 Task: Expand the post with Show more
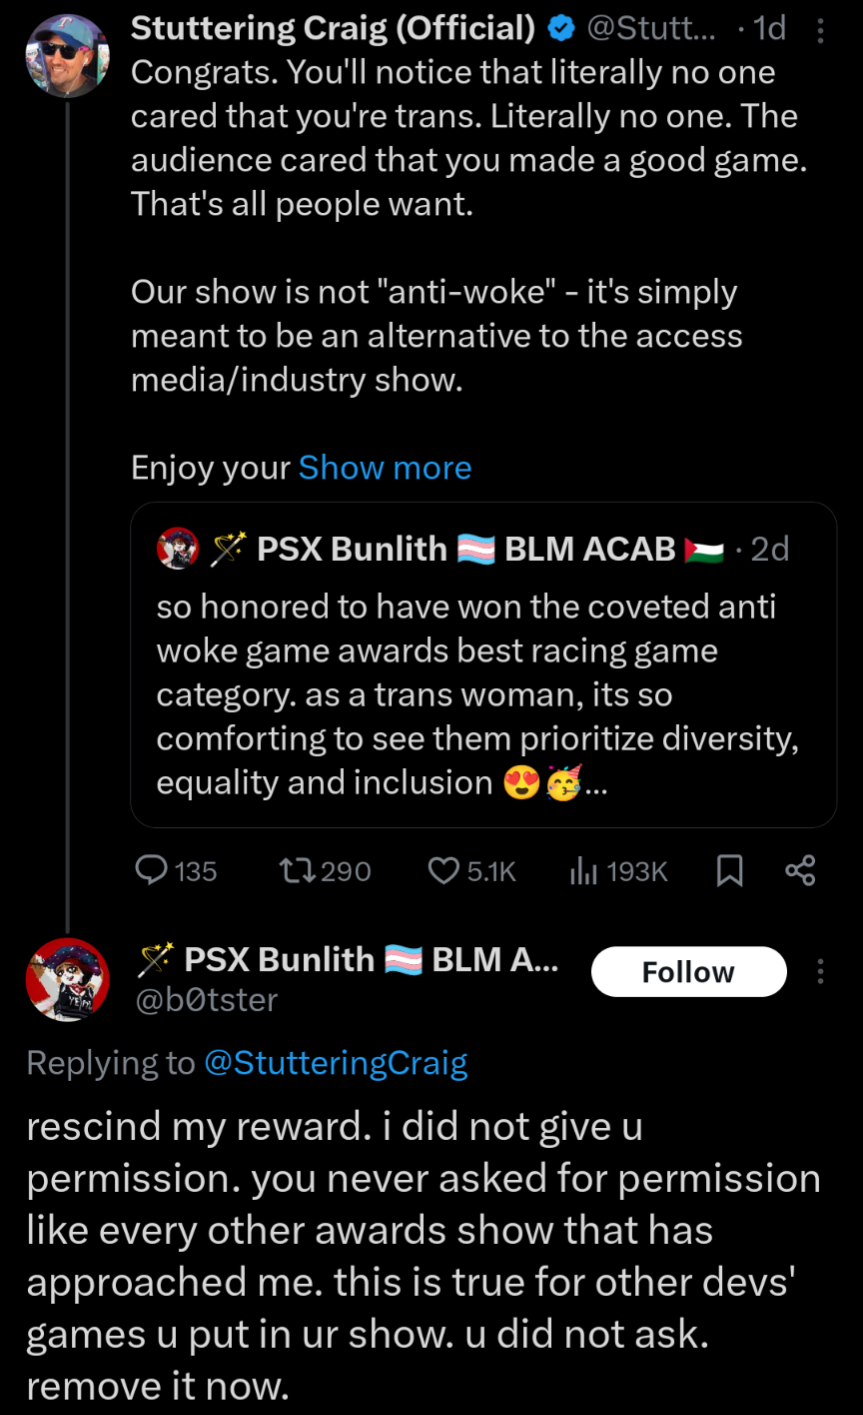click(x=385, y=467)
